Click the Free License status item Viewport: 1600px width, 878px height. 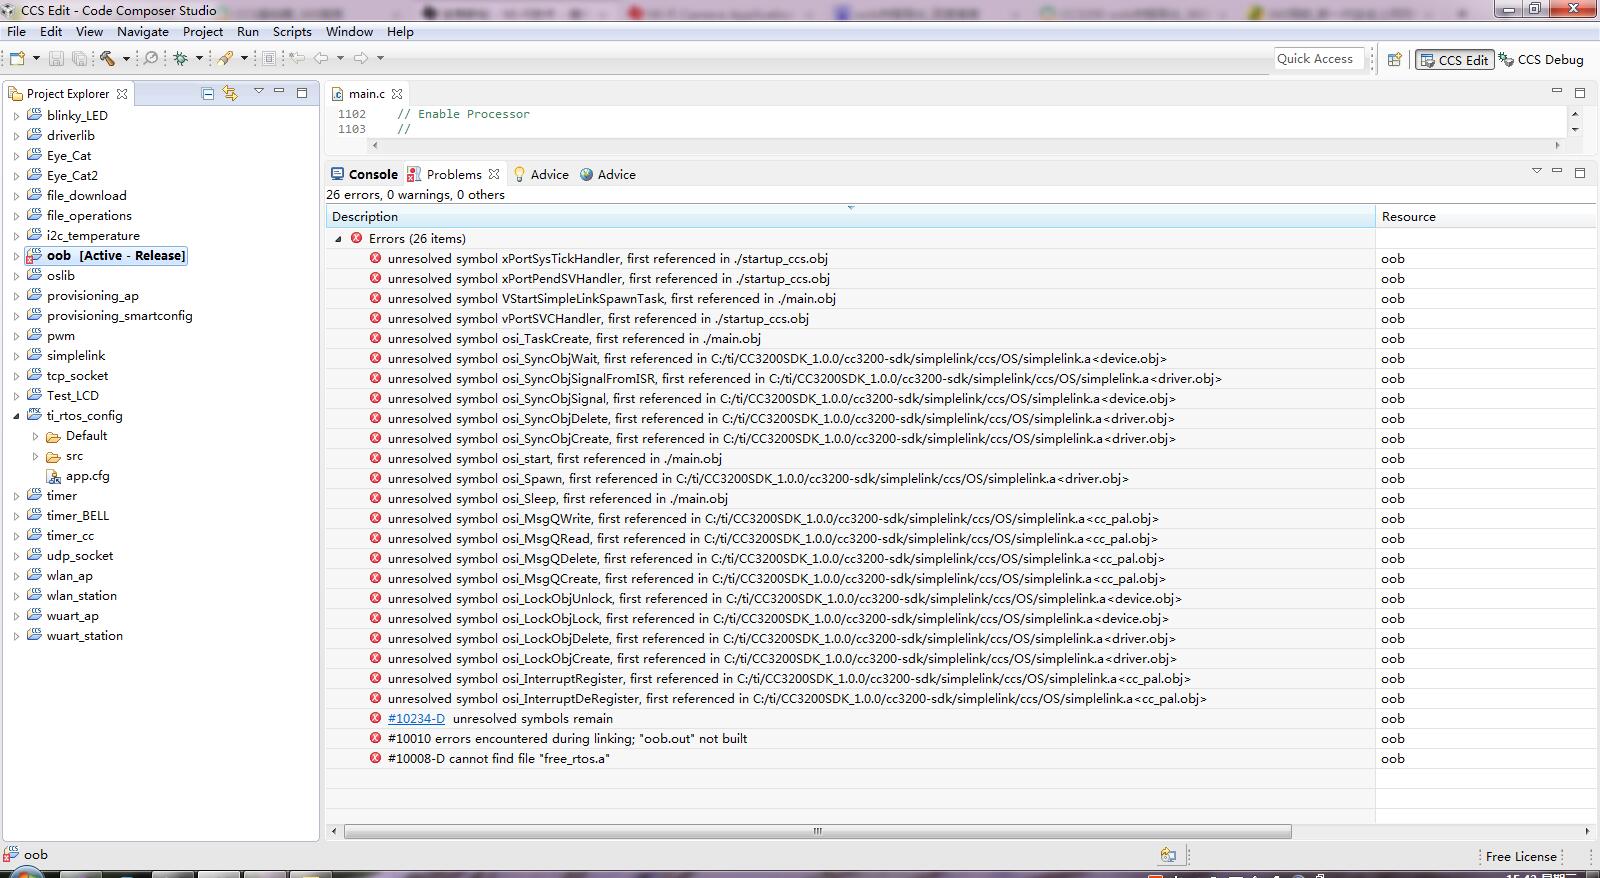pyautogui.click(x=1521, y=856)
